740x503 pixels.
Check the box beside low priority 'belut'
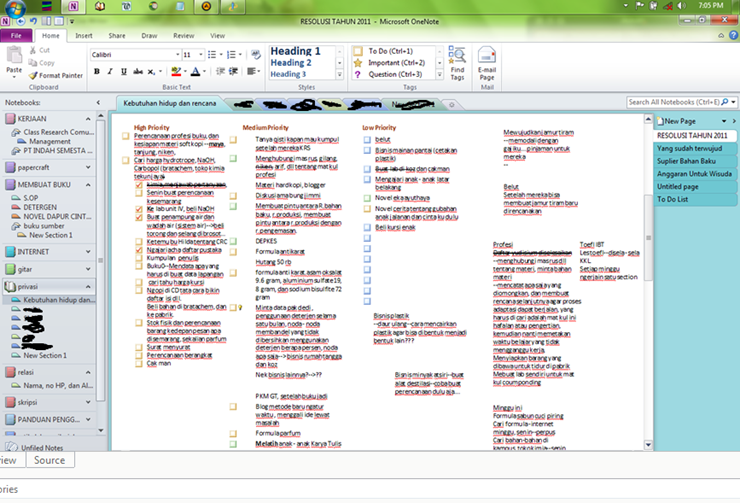click(x=367, y=140)
